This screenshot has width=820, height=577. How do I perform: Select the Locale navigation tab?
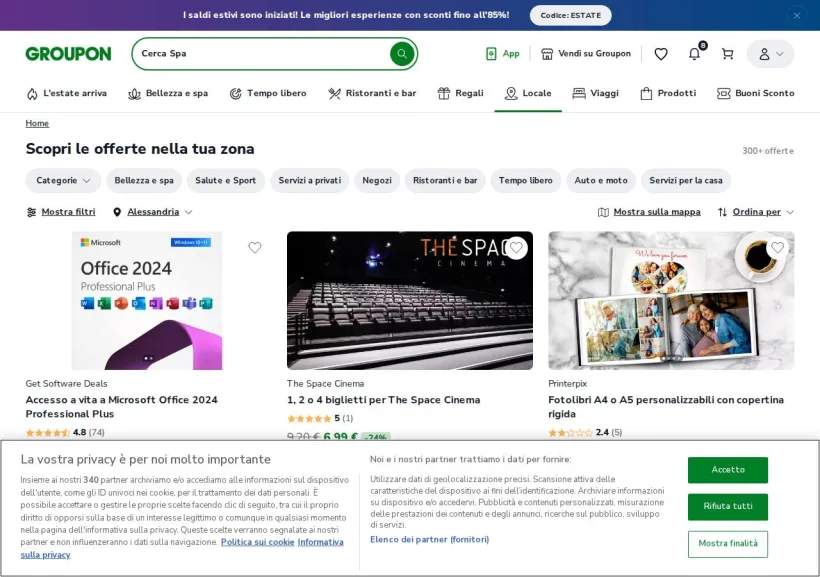click(x=528, y=93)
